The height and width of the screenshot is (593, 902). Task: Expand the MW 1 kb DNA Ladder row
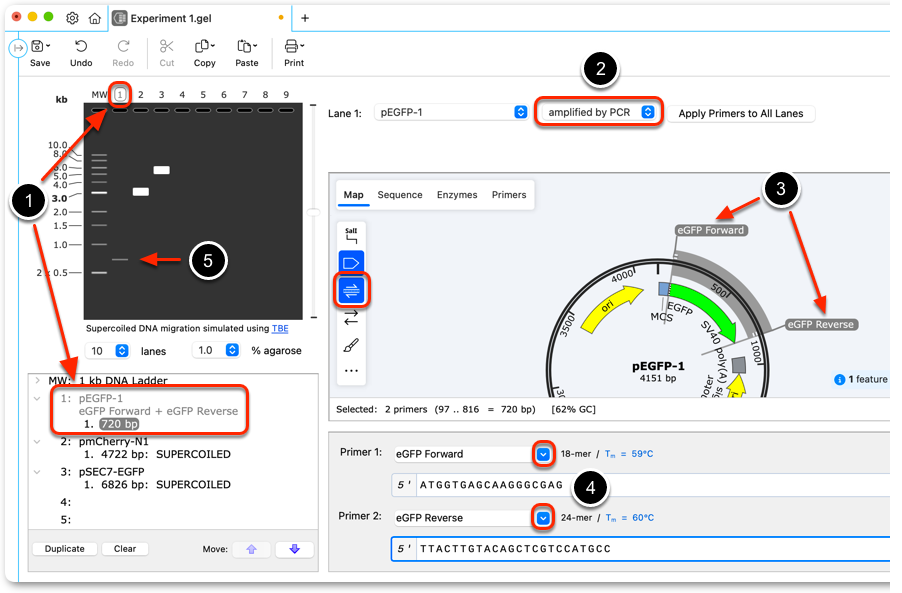click(37, 380)
